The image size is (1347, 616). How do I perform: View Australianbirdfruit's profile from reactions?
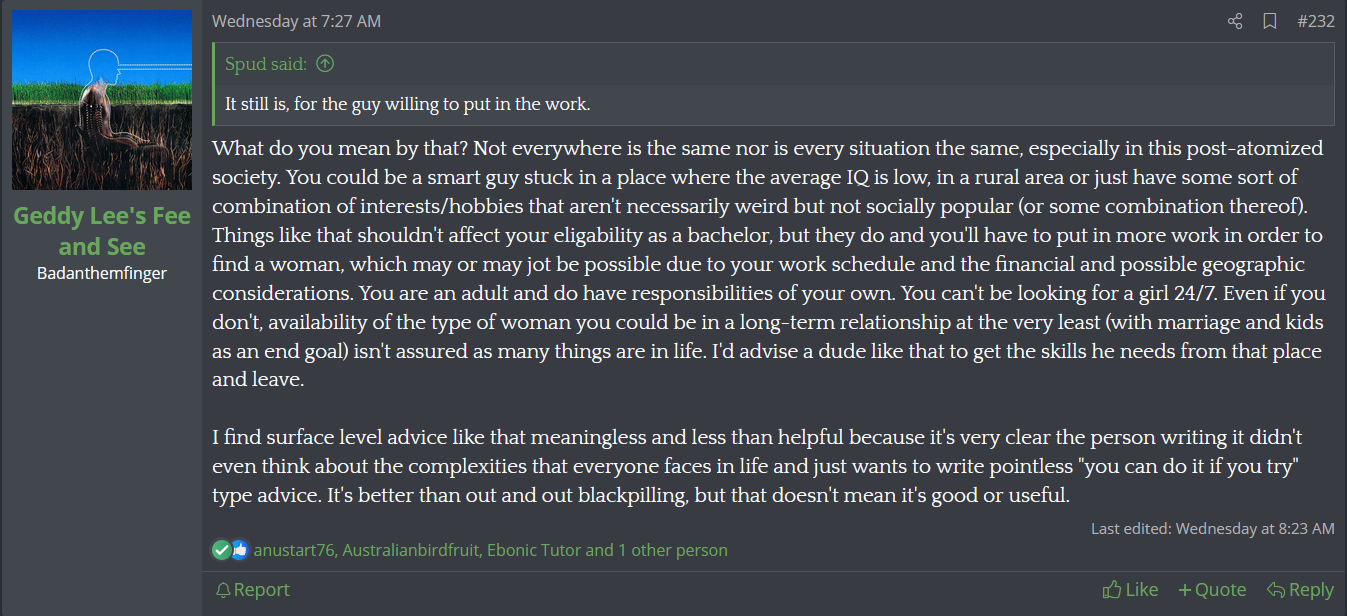point(410,550)
